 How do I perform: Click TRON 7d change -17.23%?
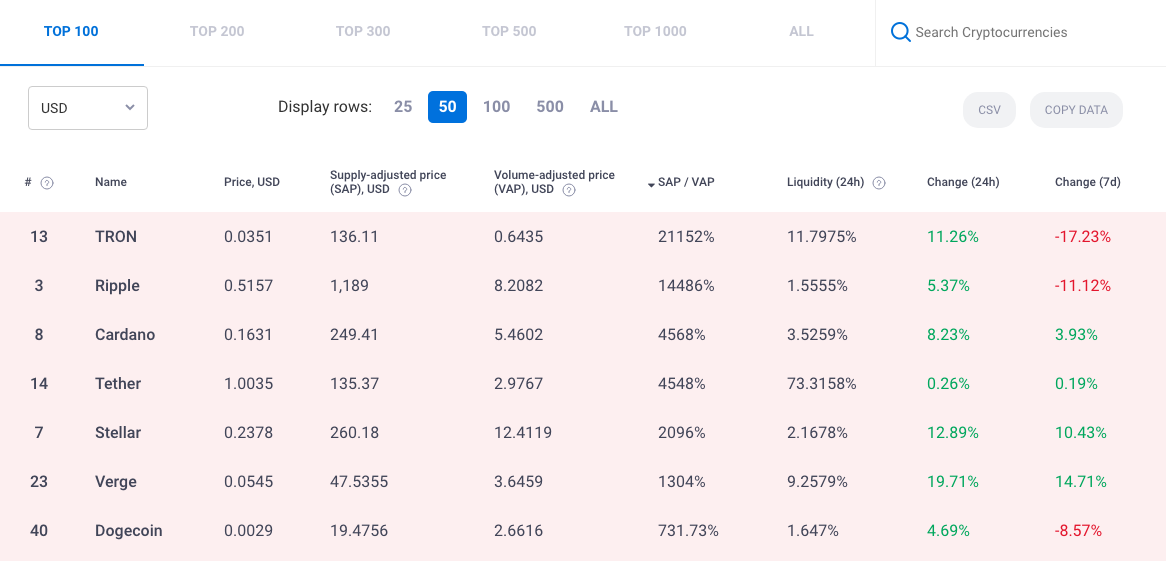point(1083,237)
